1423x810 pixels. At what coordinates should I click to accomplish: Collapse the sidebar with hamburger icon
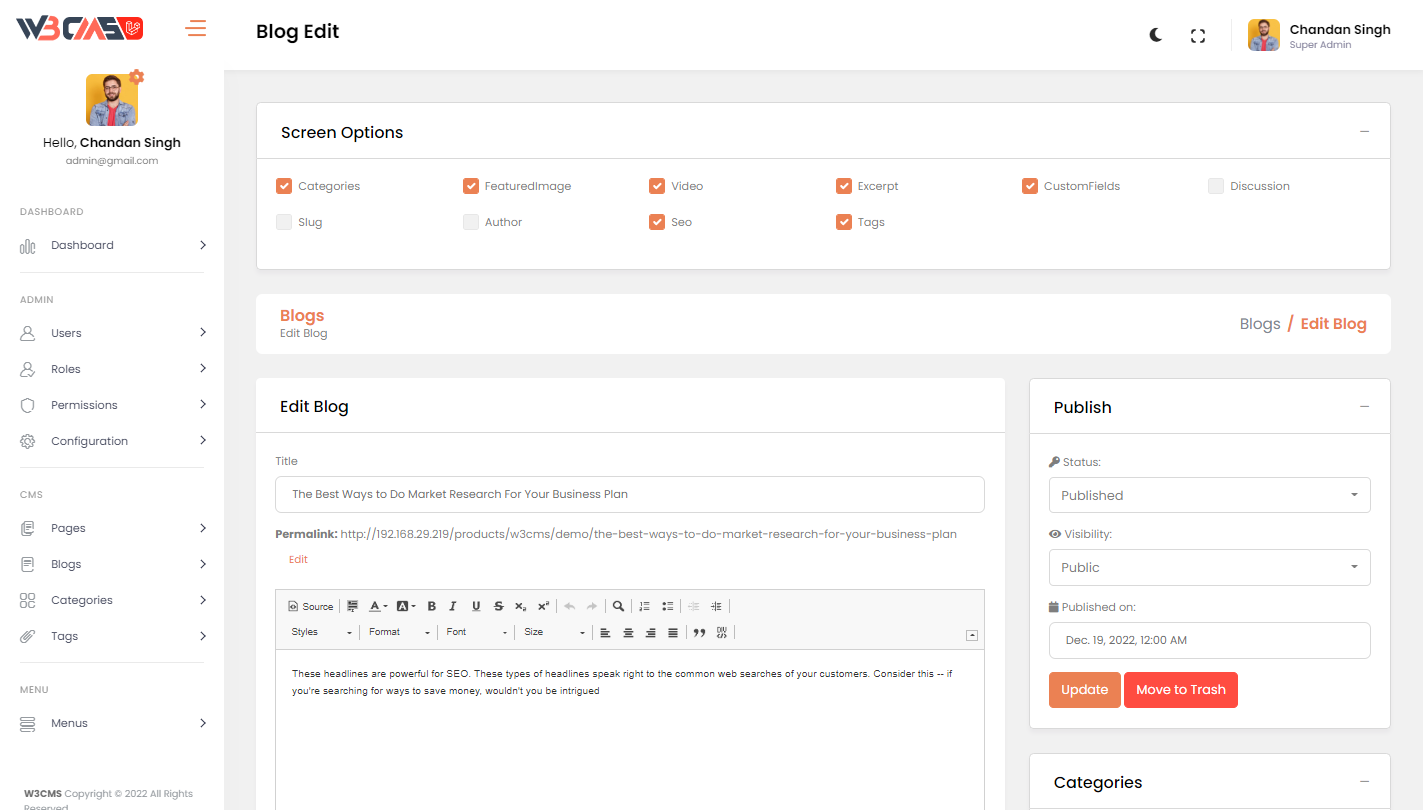click(x=196, y=28)
